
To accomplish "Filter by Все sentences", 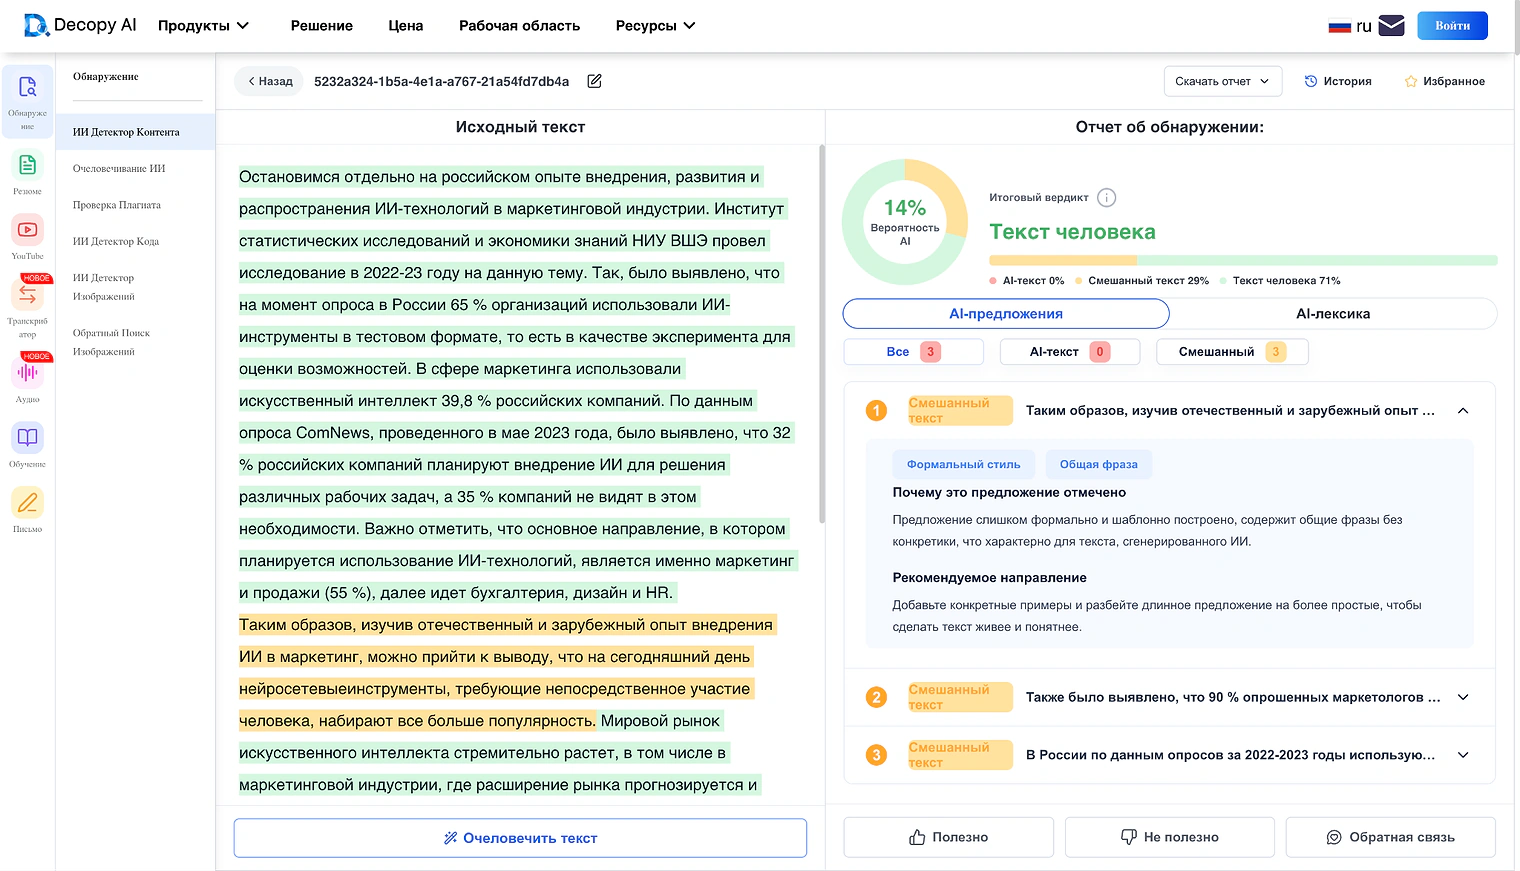I will pos(913,351).
